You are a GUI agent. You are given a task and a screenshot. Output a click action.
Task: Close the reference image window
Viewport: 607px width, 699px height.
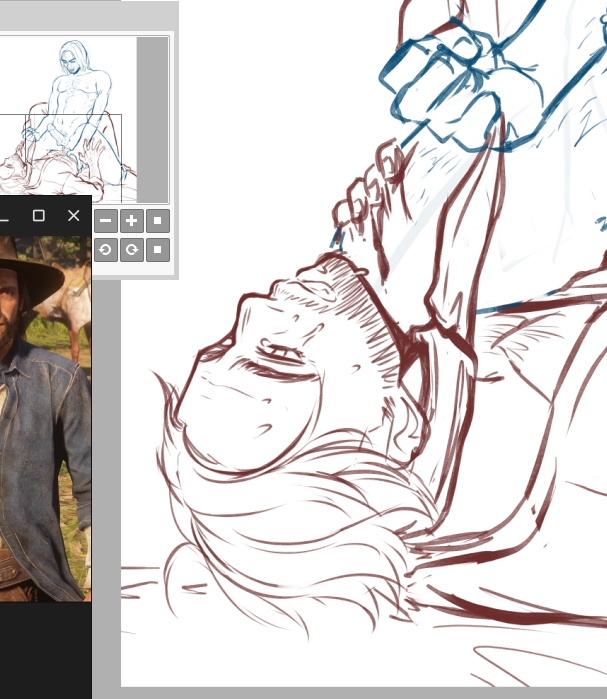click(73, 215)
